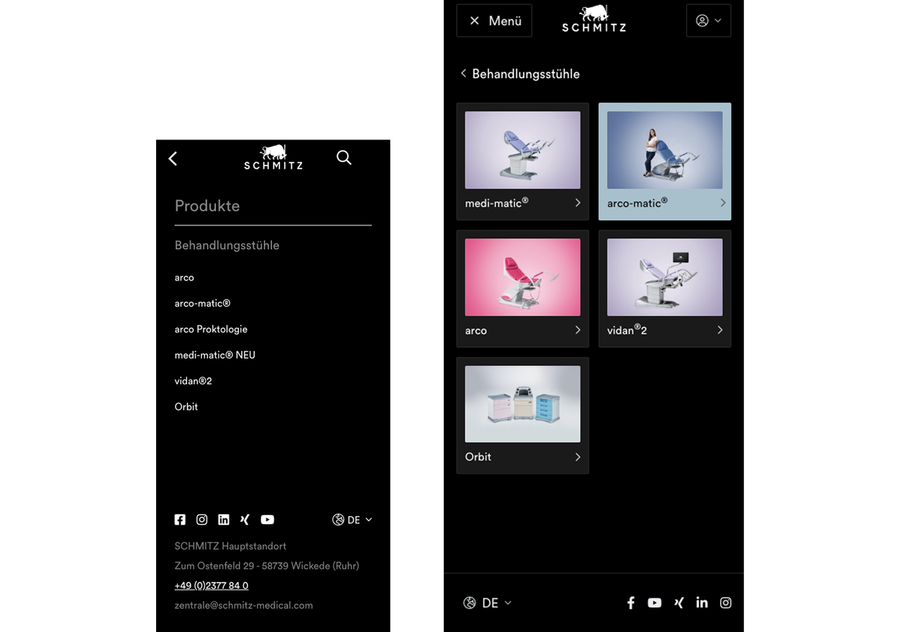The image size is (900, 632).
Task: Select arco Proktologie menu entry
Action: coord(211,329)
